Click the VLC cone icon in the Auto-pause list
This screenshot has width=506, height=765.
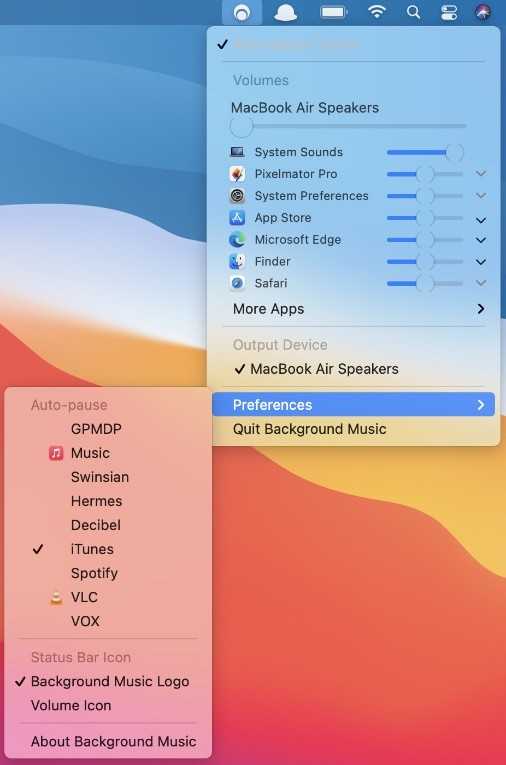click(56, 597)
